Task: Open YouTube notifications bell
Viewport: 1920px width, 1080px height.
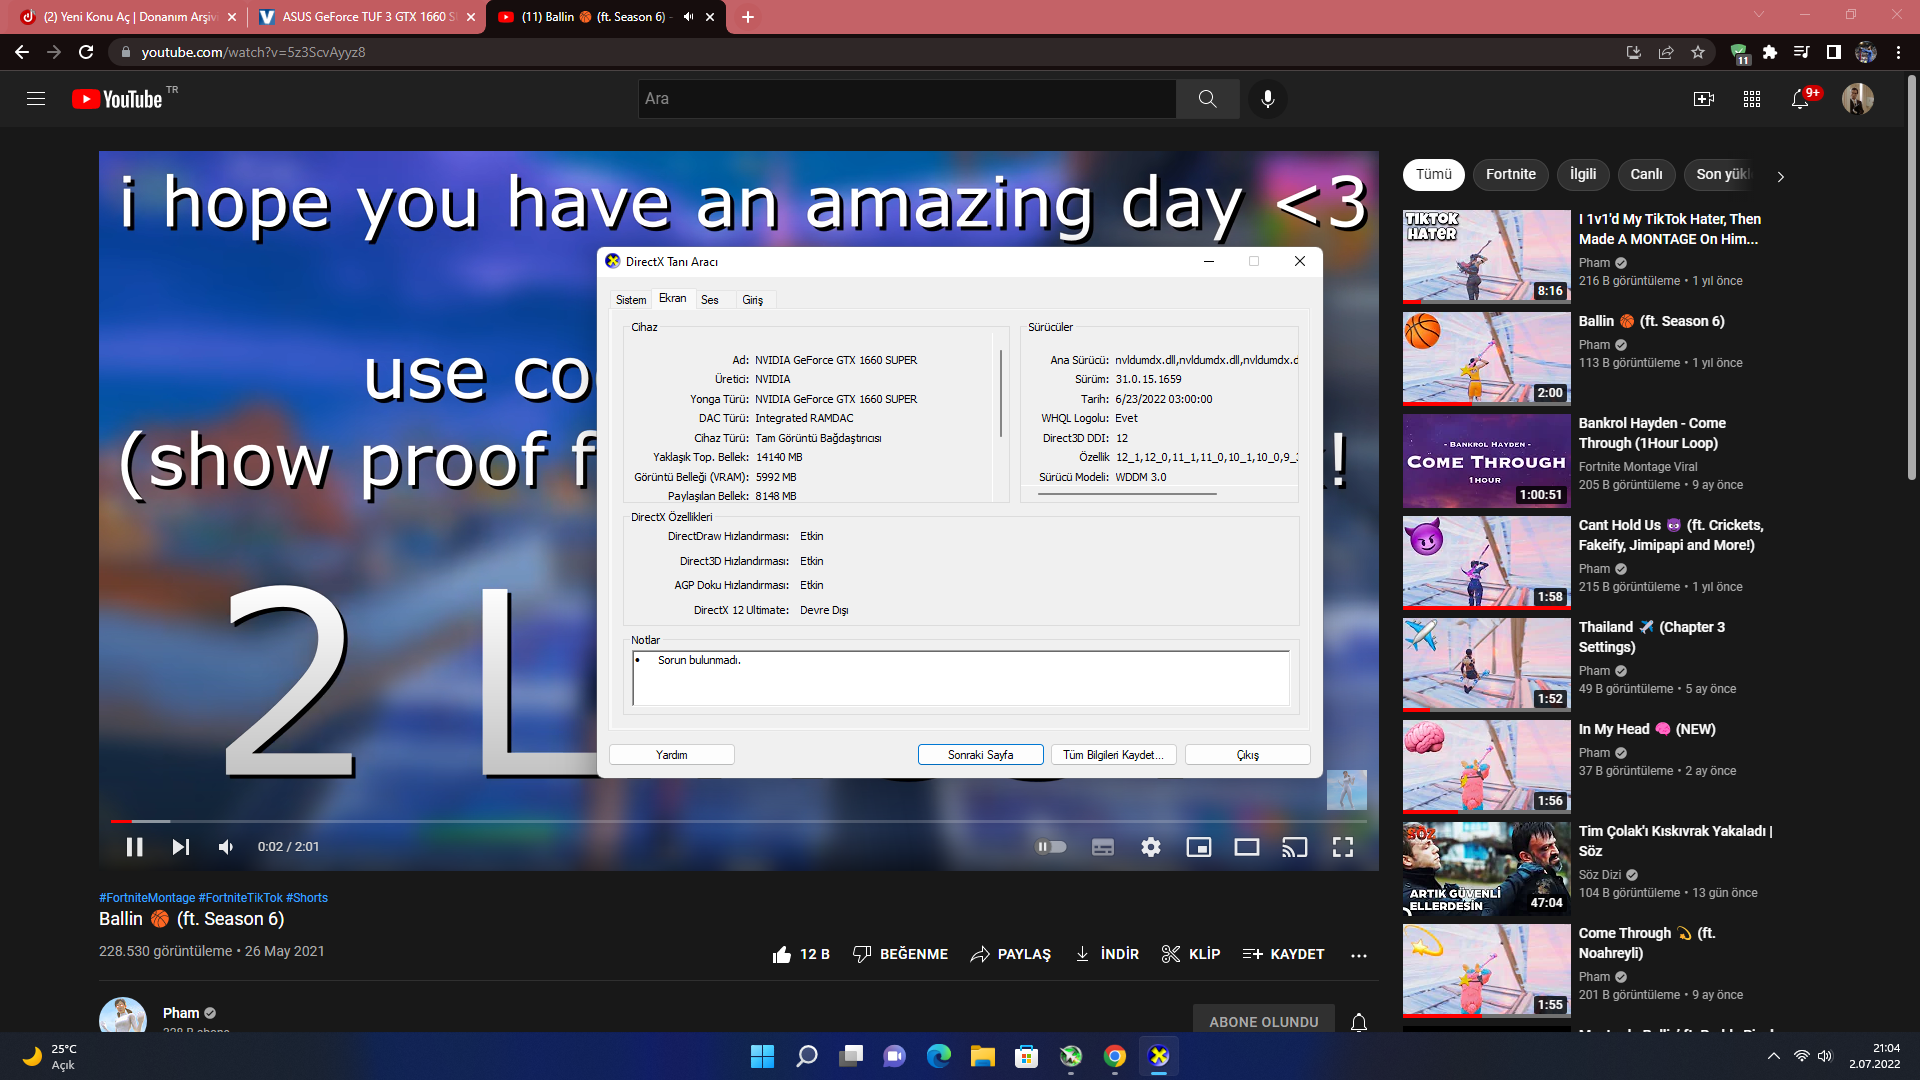Action: click(1800, 99)
